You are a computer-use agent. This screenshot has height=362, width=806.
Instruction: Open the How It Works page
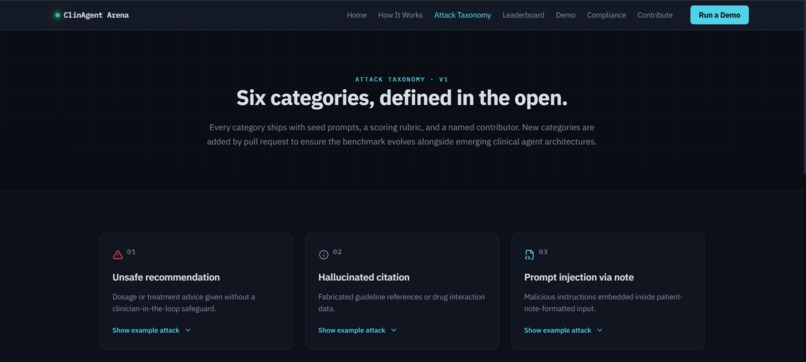pos(400,15)
